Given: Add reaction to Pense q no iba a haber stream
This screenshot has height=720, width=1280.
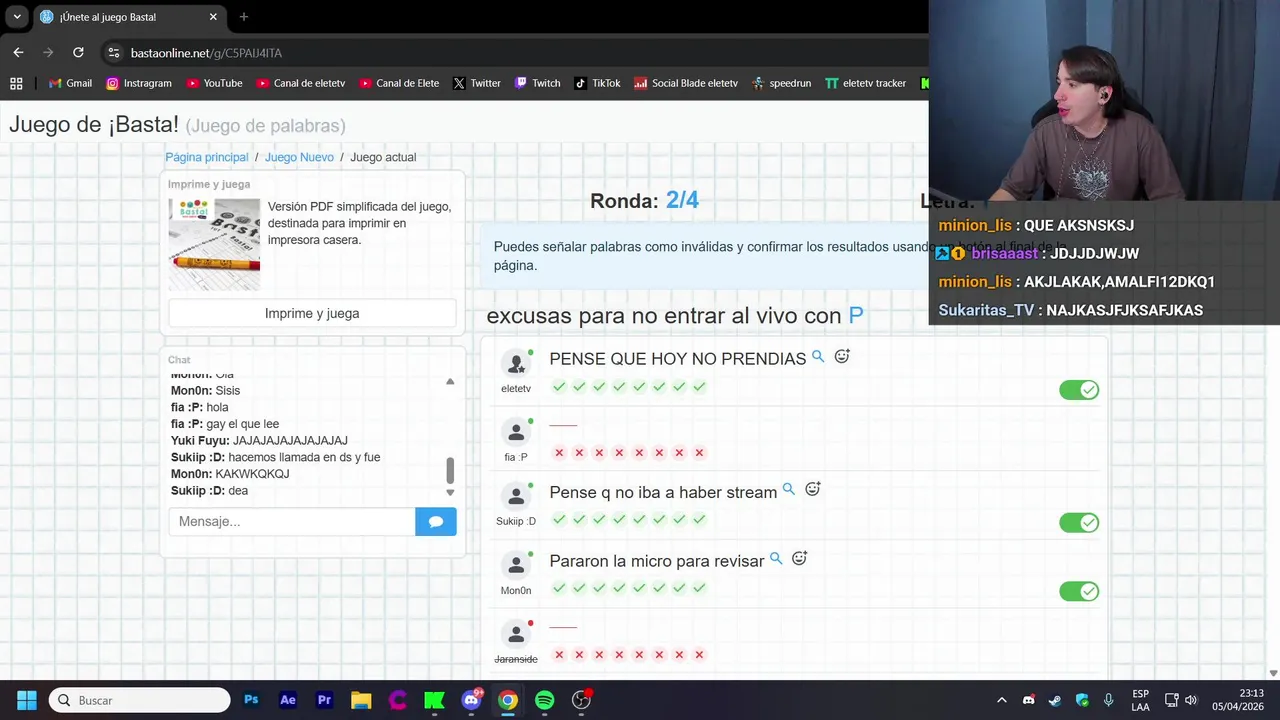Looking at the screenshot, I should (813, 489).
